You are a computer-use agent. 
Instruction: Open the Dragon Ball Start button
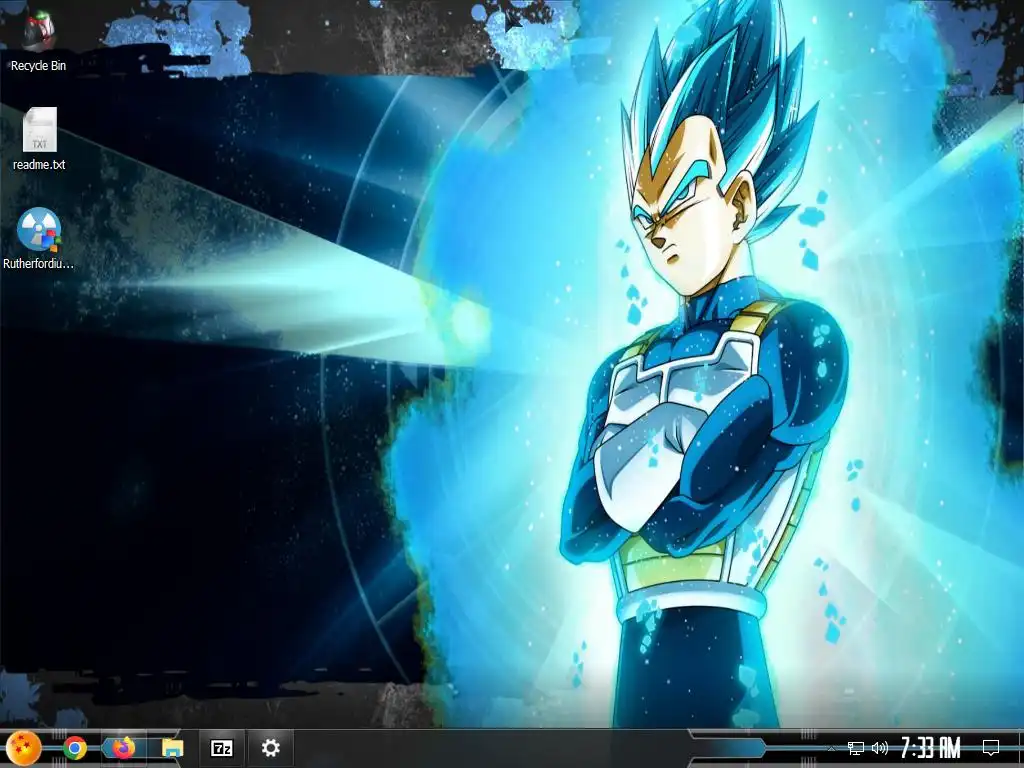[x=24, y=748]
